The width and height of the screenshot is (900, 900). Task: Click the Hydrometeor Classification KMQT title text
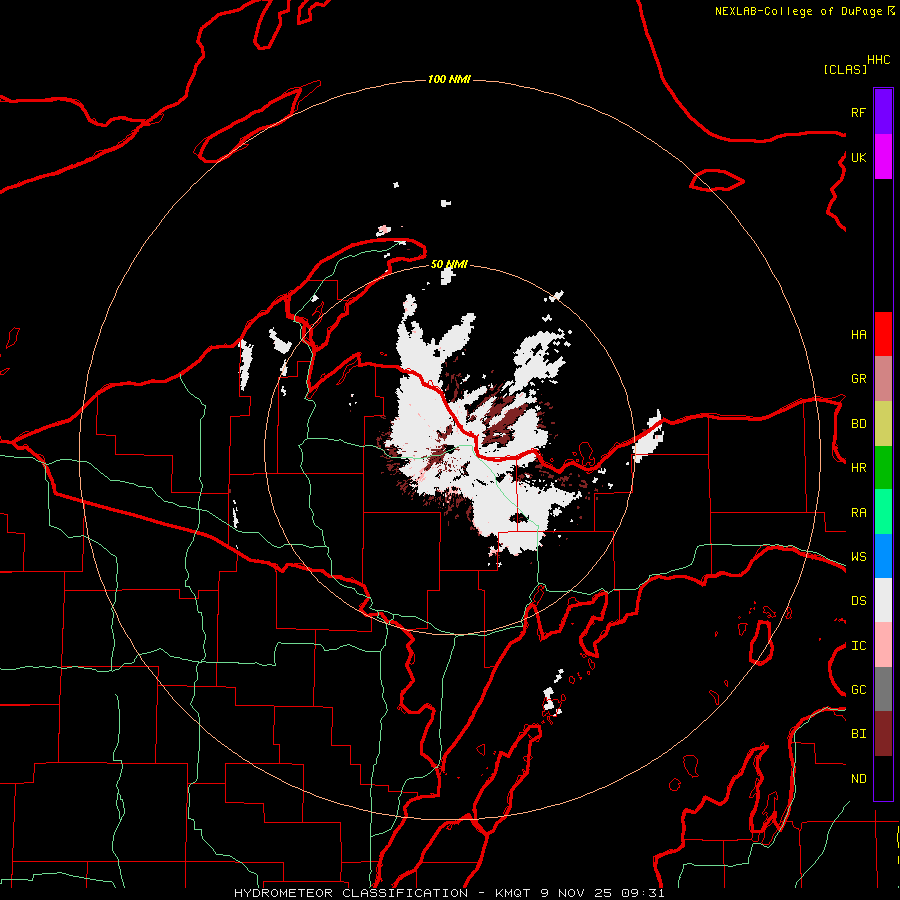click(x=449, y=893)
